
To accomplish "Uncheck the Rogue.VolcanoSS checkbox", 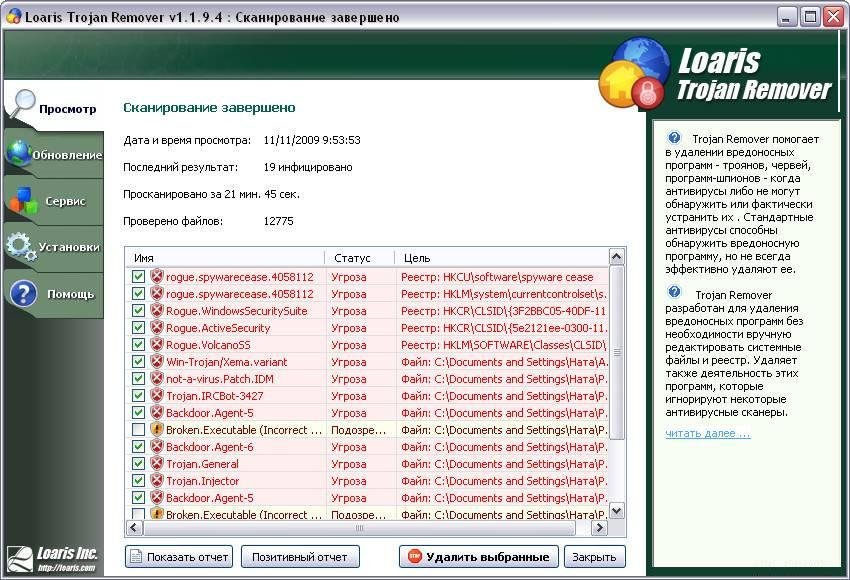I will (138, 344).
